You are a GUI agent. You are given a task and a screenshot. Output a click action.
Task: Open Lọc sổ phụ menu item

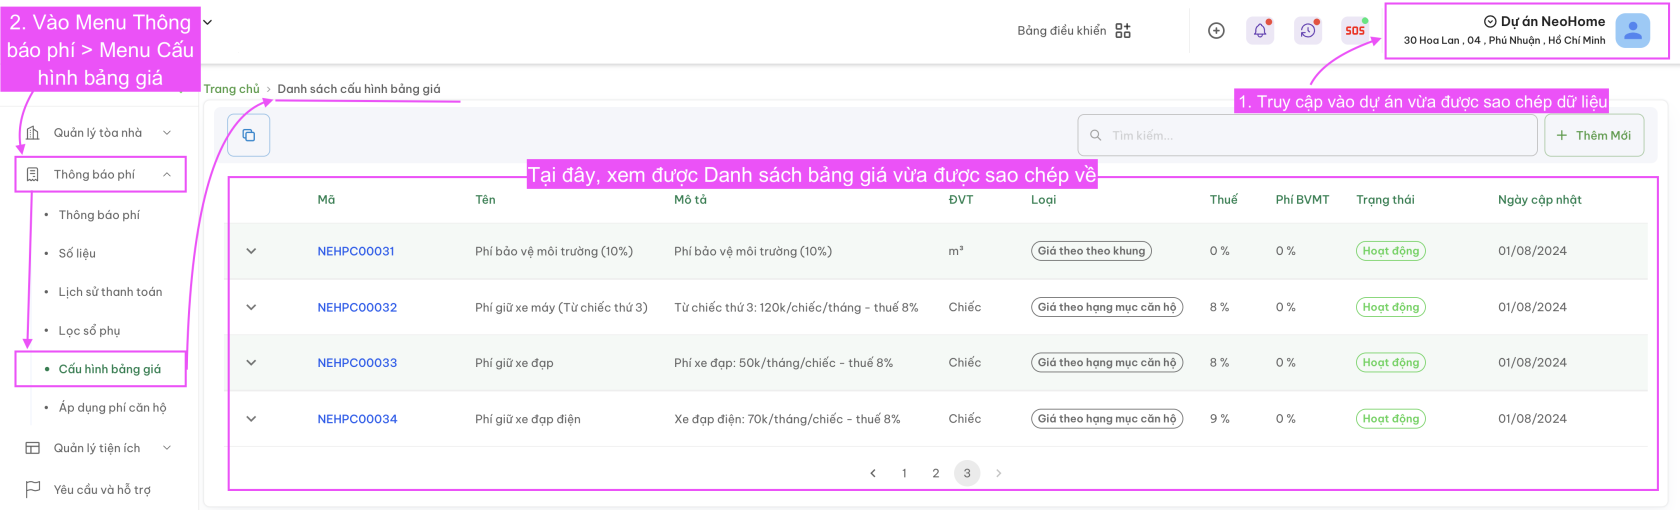point(89,330)
